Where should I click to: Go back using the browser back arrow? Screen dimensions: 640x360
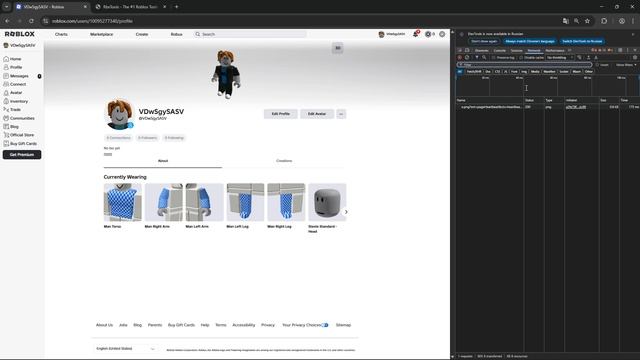click(x=7, y=21)
